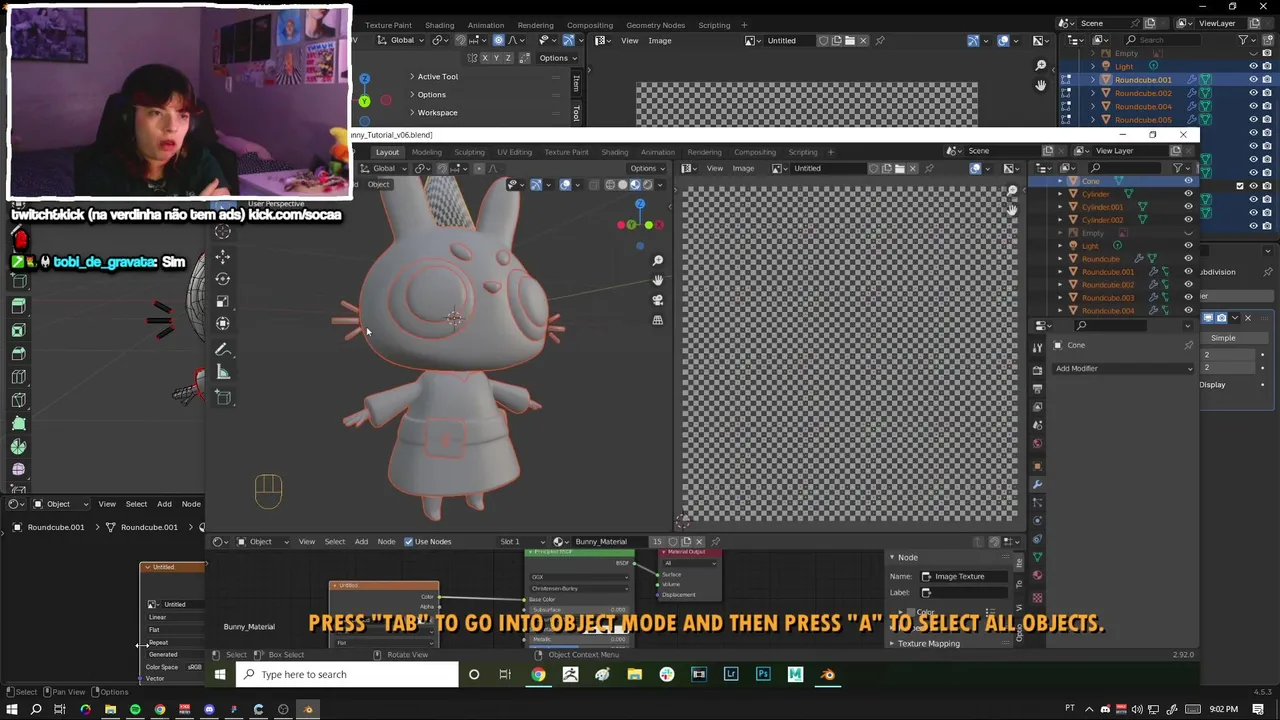This screenshot has height=720, width=1280.
Task: Click the add workspace plus button after Scripting
Action: coord(830,152)
